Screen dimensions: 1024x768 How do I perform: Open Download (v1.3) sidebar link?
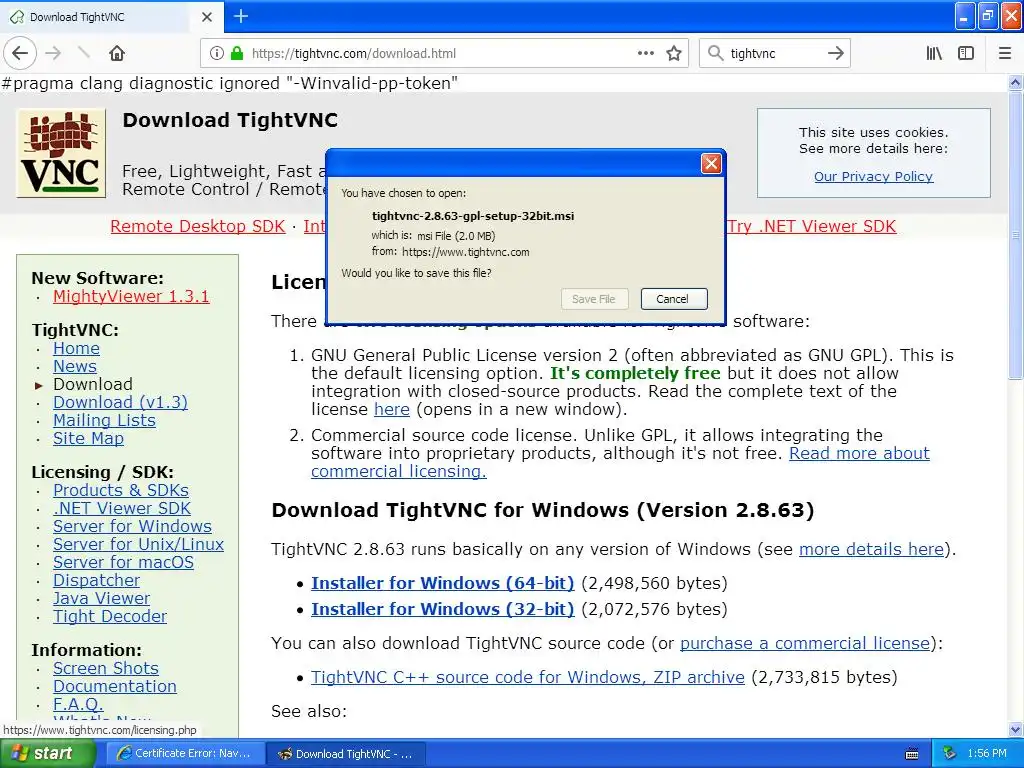pos(120,402)
